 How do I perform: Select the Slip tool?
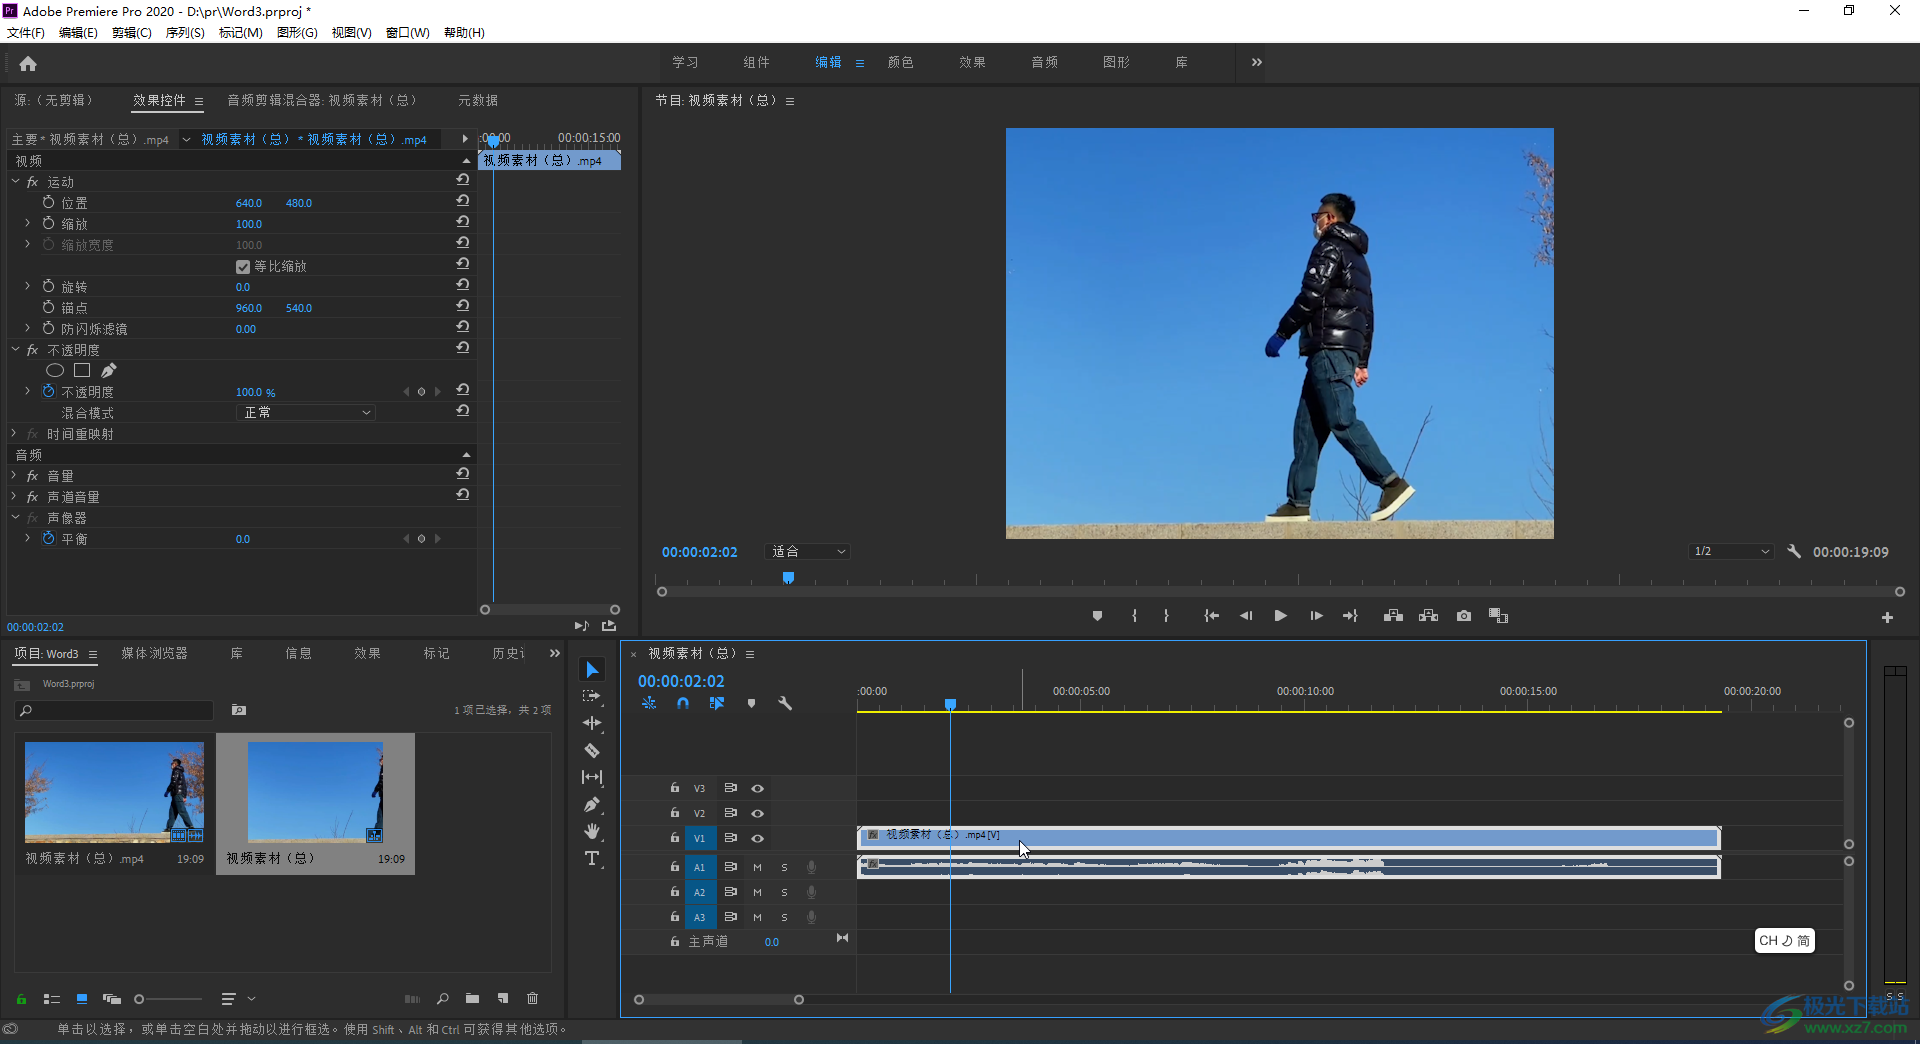592,777
